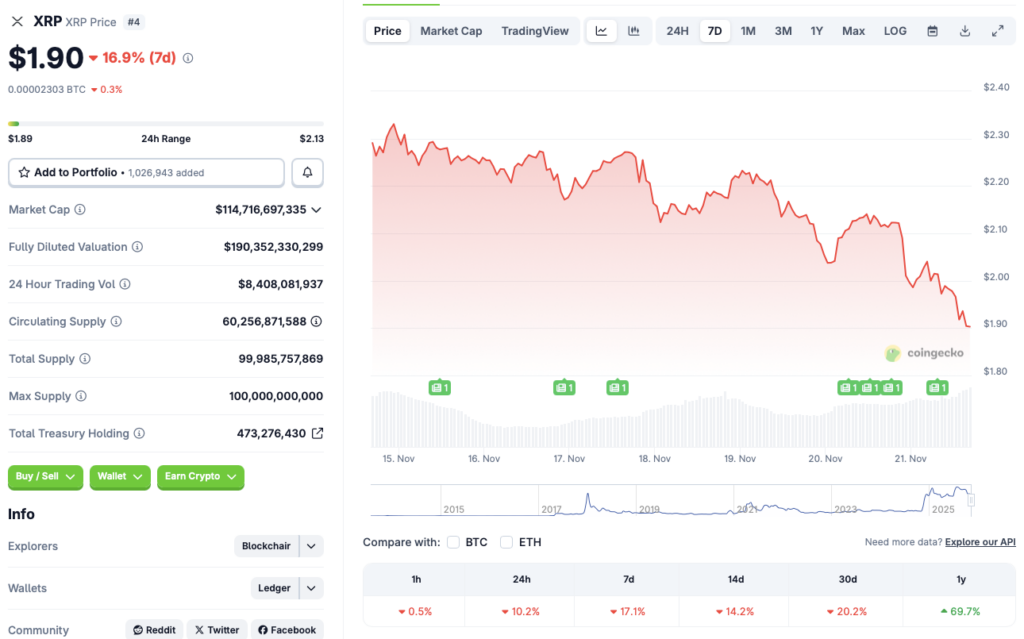Switch to the TradingView tab
The height and width of the screenshot is (639, 1024).
(x=535, y=31)
